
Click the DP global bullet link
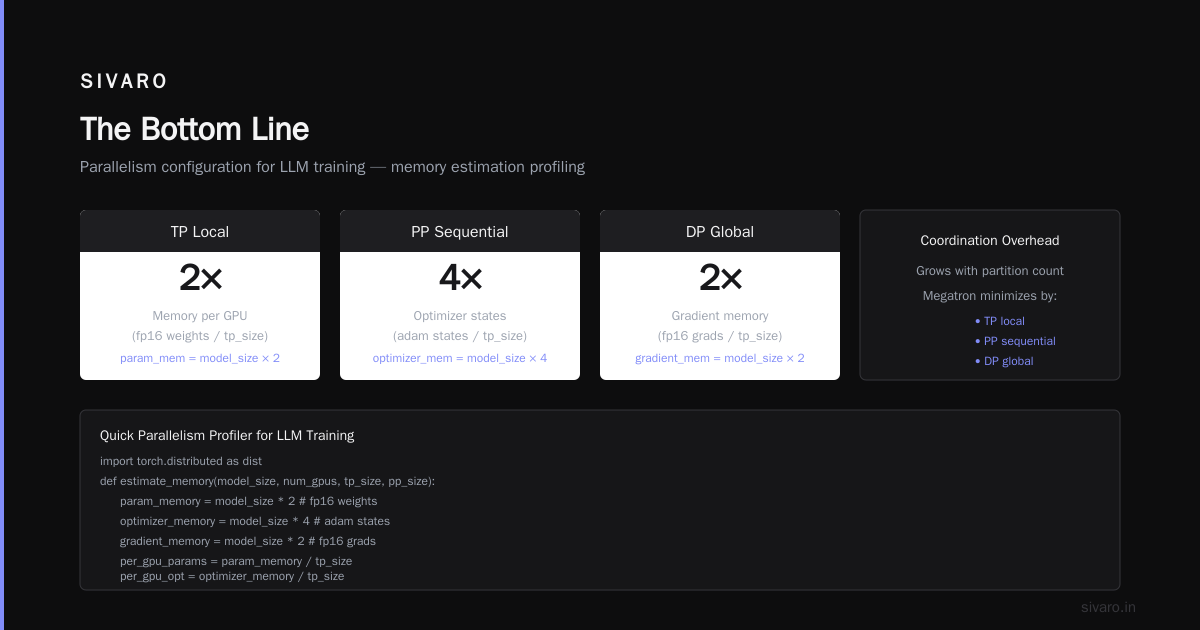pyautogui.click(x=1004, y=361)
